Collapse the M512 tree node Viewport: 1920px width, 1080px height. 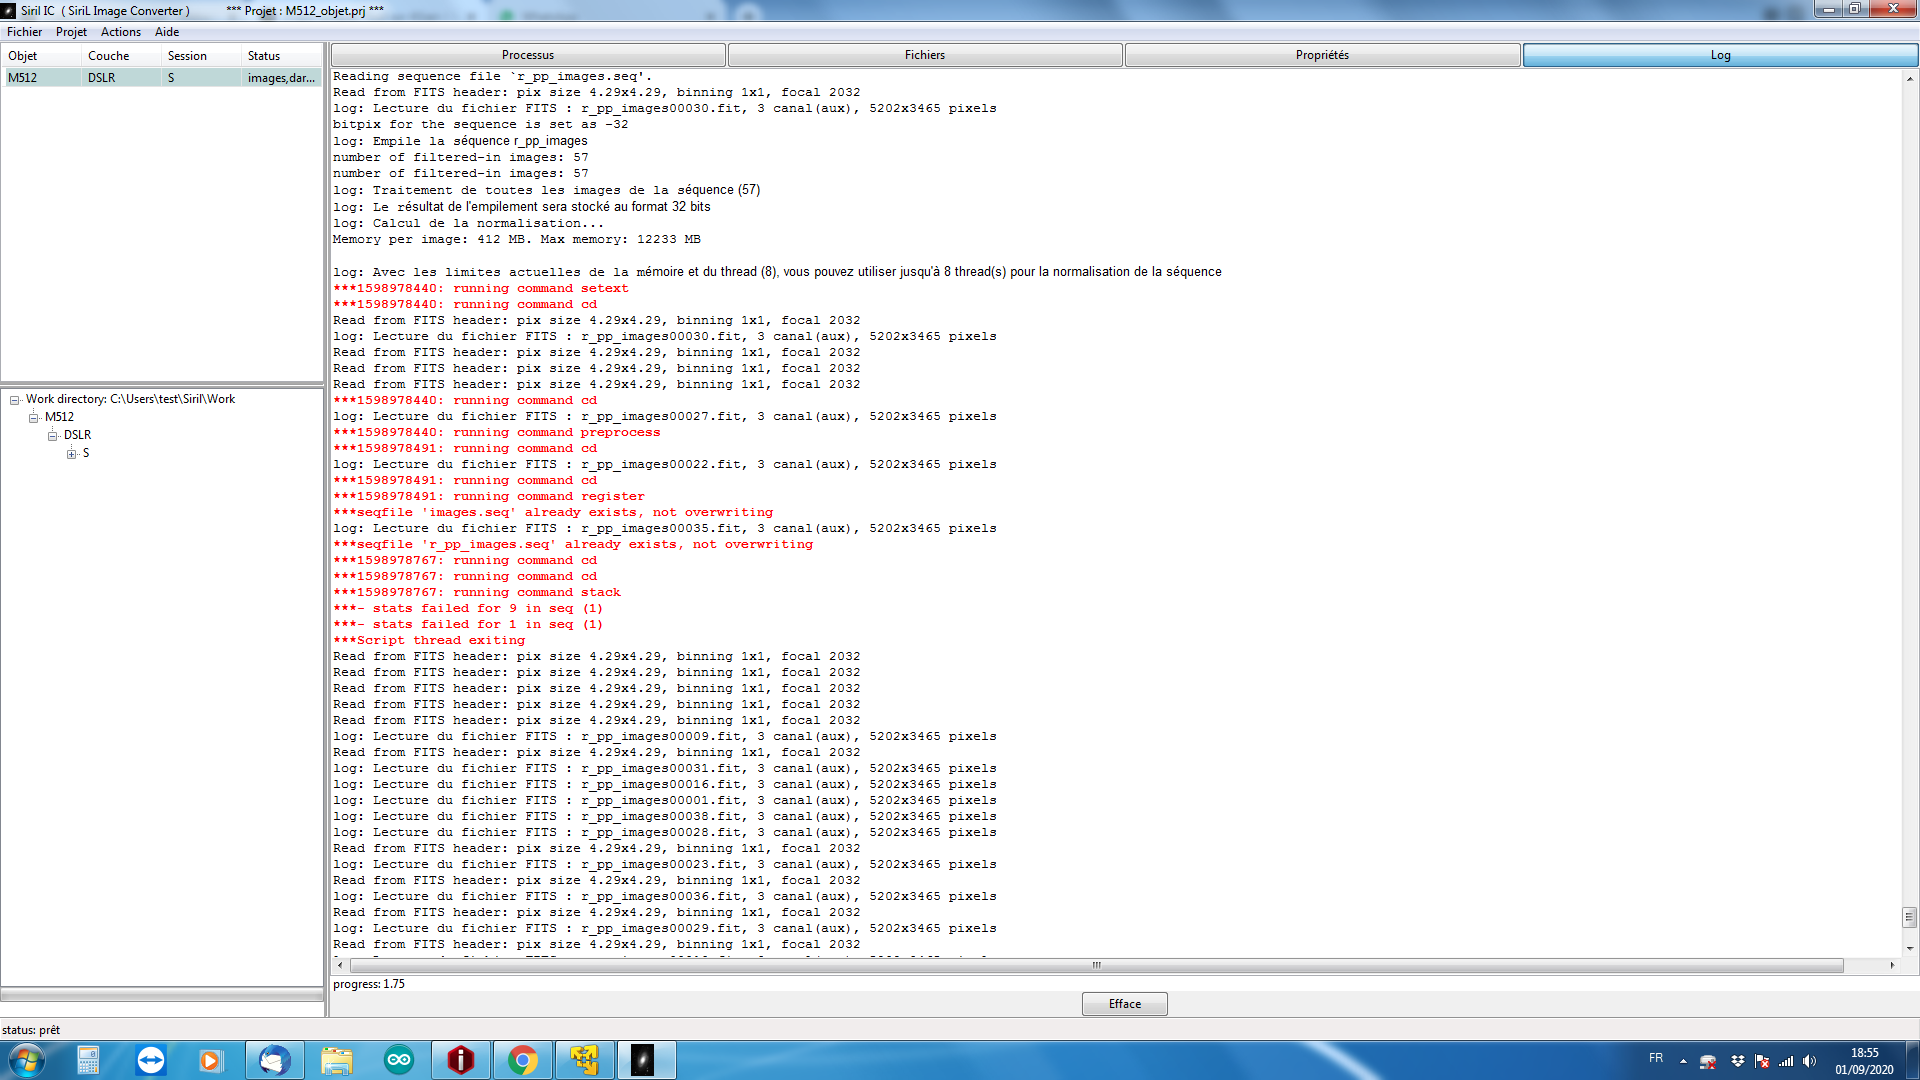34,418
